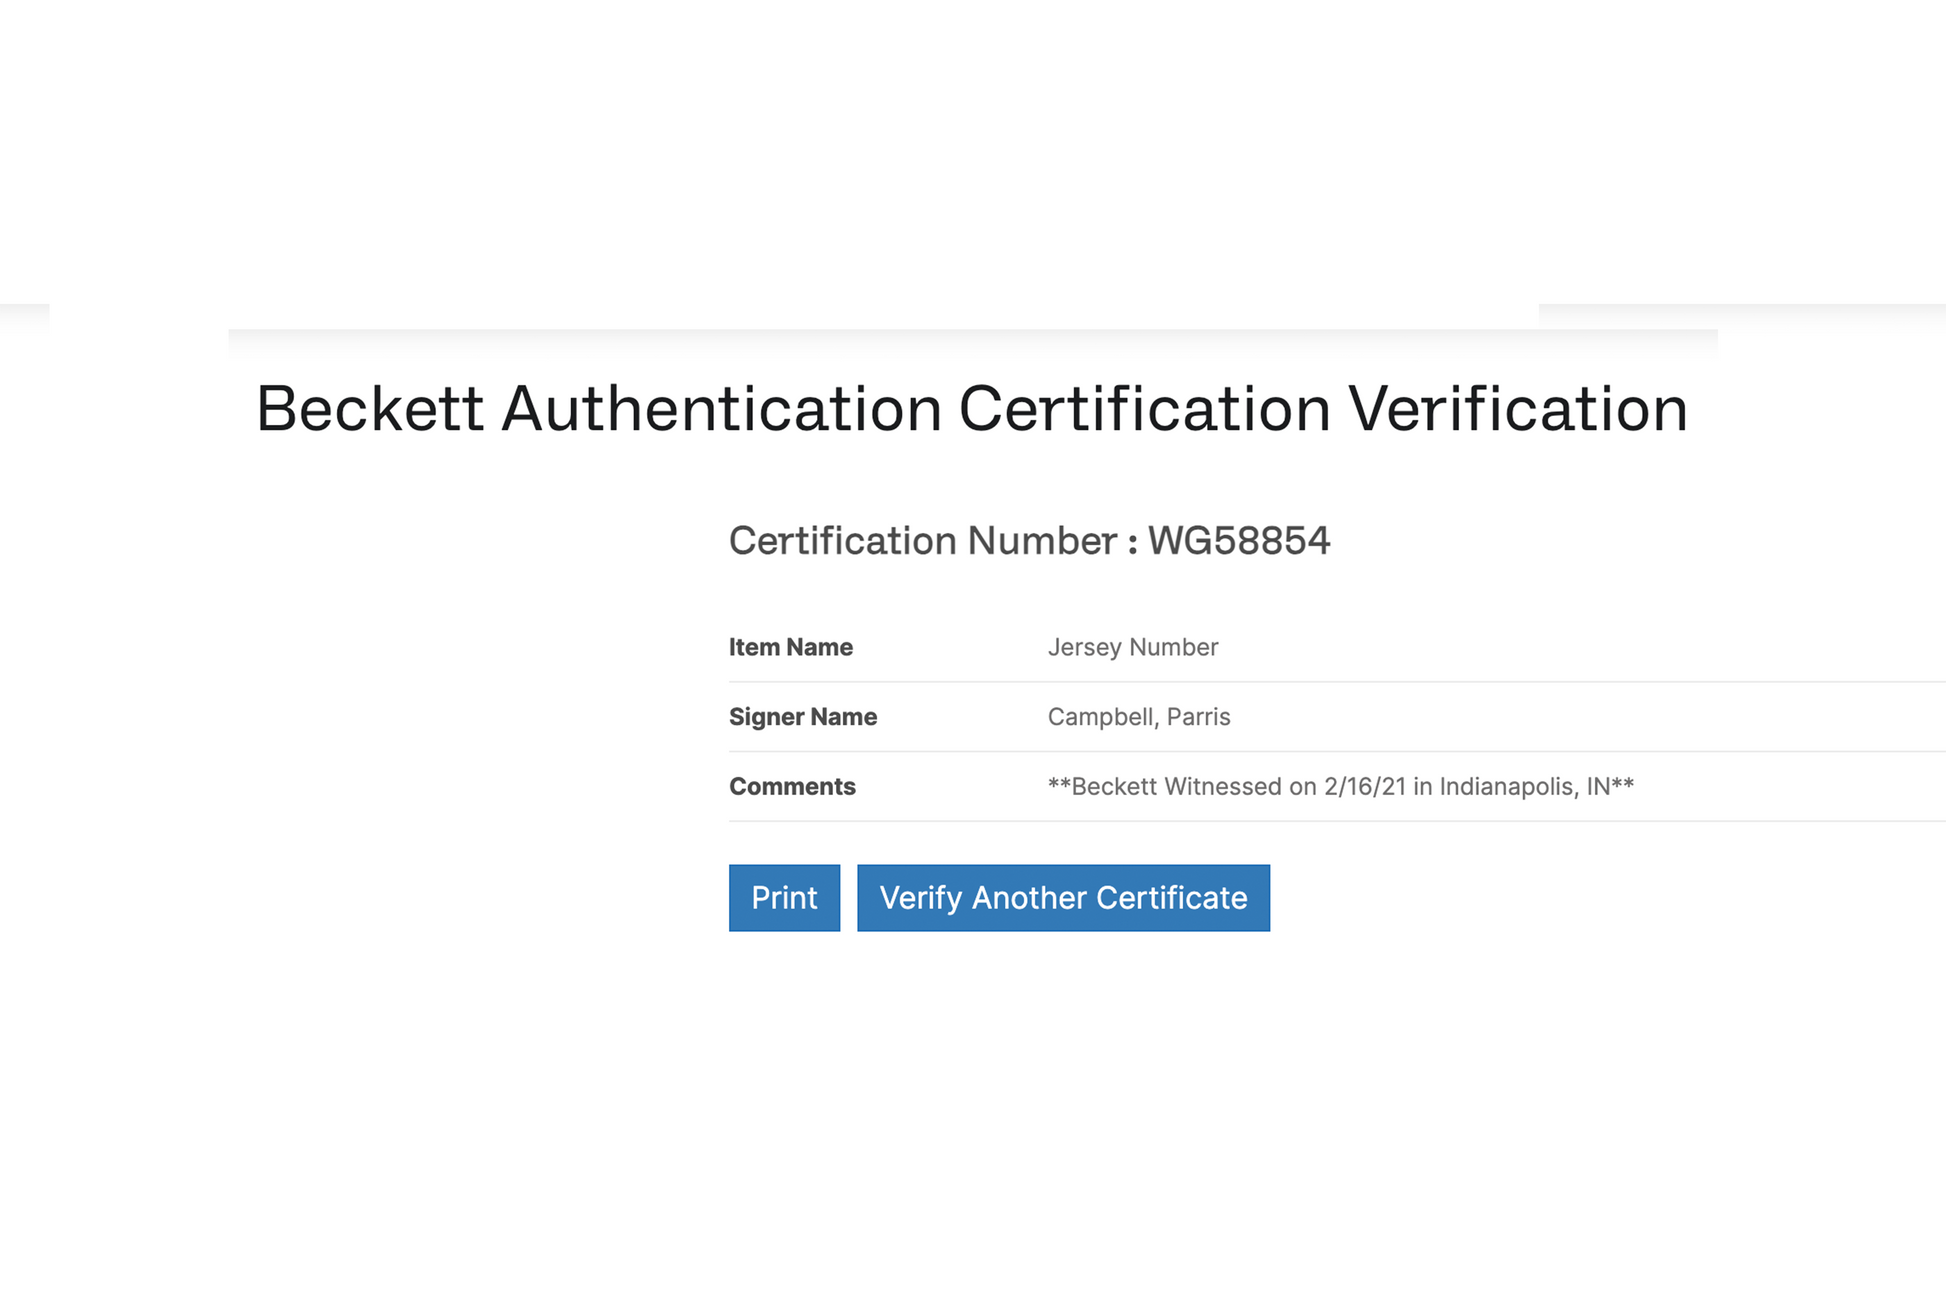The width and height of the screenshot is (1946, 1294).
Task: Click the Comments label
Action: 792,787
